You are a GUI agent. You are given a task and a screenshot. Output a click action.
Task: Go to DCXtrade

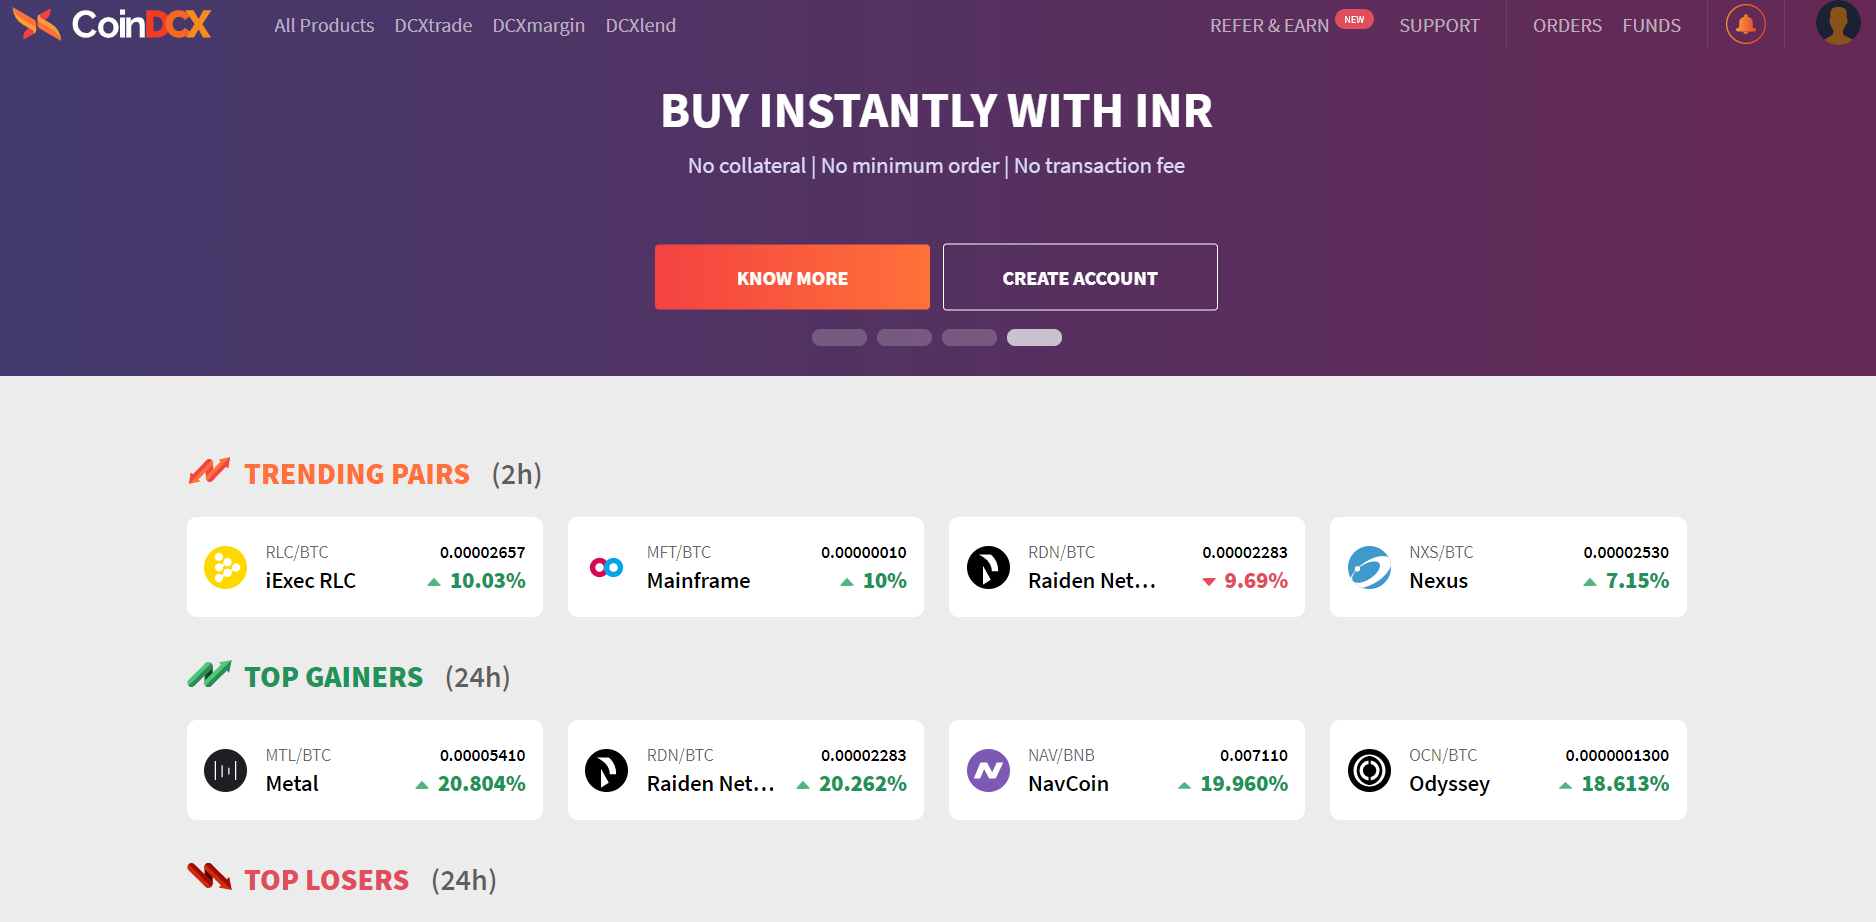433,26
